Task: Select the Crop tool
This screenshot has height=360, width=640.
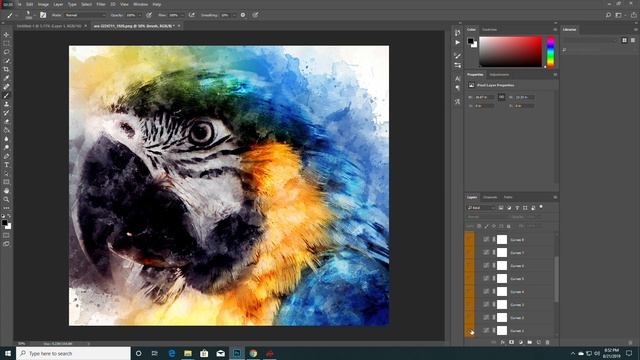Action: pyautogui.click(x=6, y=69)
